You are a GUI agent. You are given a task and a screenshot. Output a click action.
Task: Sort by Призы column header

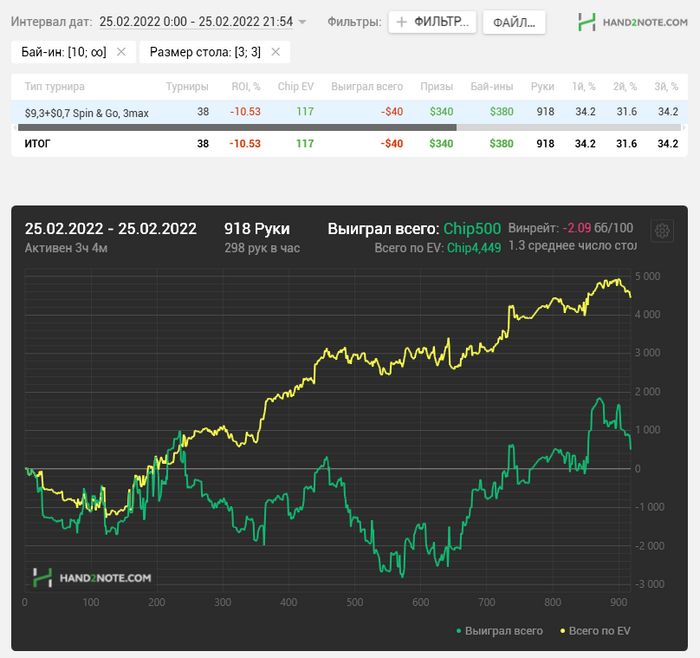[x=437, y=87]
